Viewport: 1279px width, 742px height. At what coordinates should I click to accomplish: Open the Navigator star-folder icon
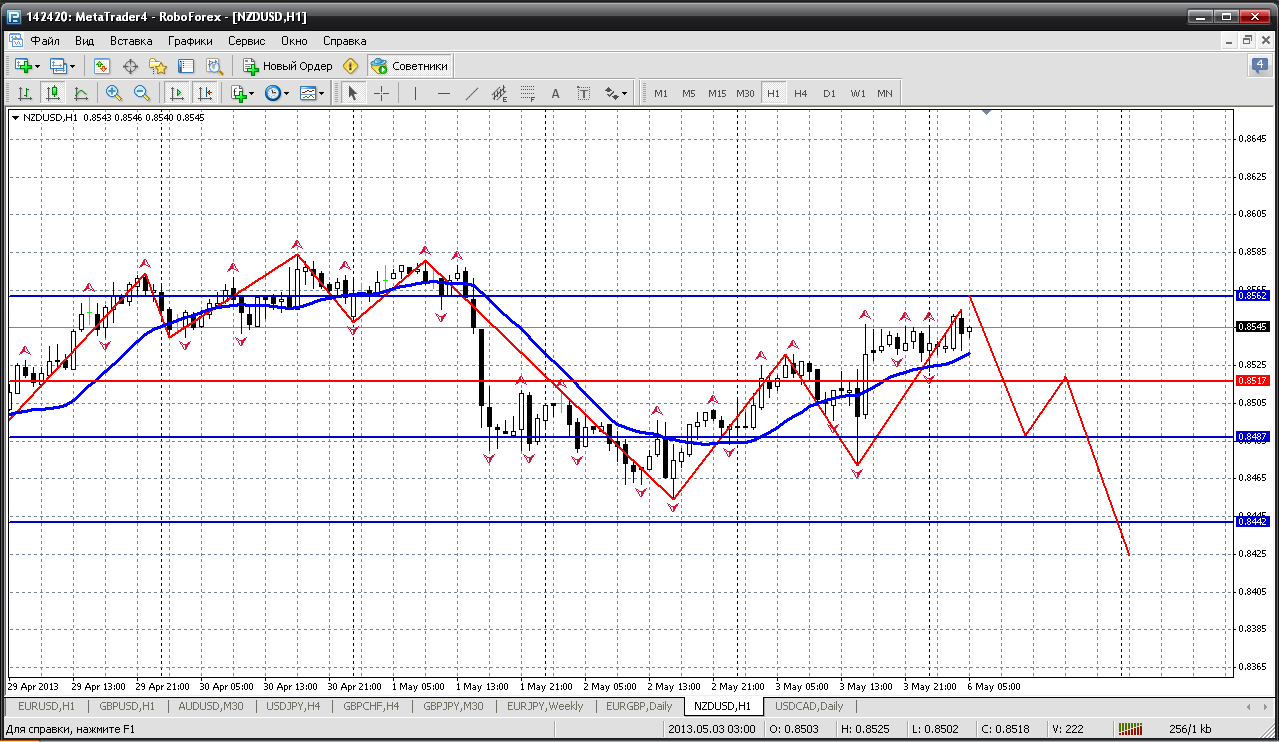(x=158, y=66)
